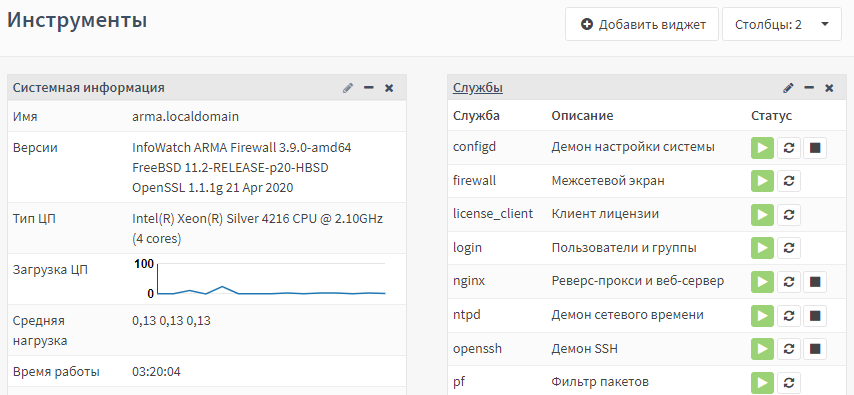Stop the ntpd service
854x395 pixels.
pyautogui.click(x=815, y=315)
